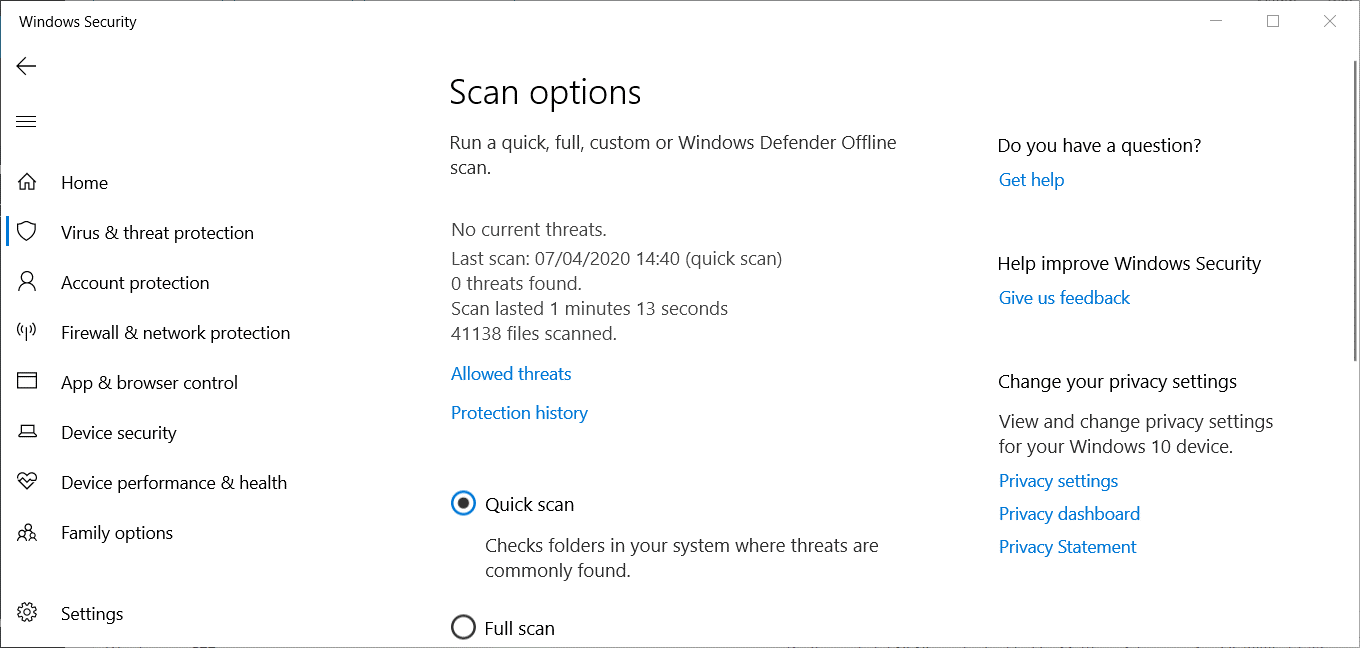1360x648 pixels.
Task: Click the Quick scan label text
Action: [529, 504]
